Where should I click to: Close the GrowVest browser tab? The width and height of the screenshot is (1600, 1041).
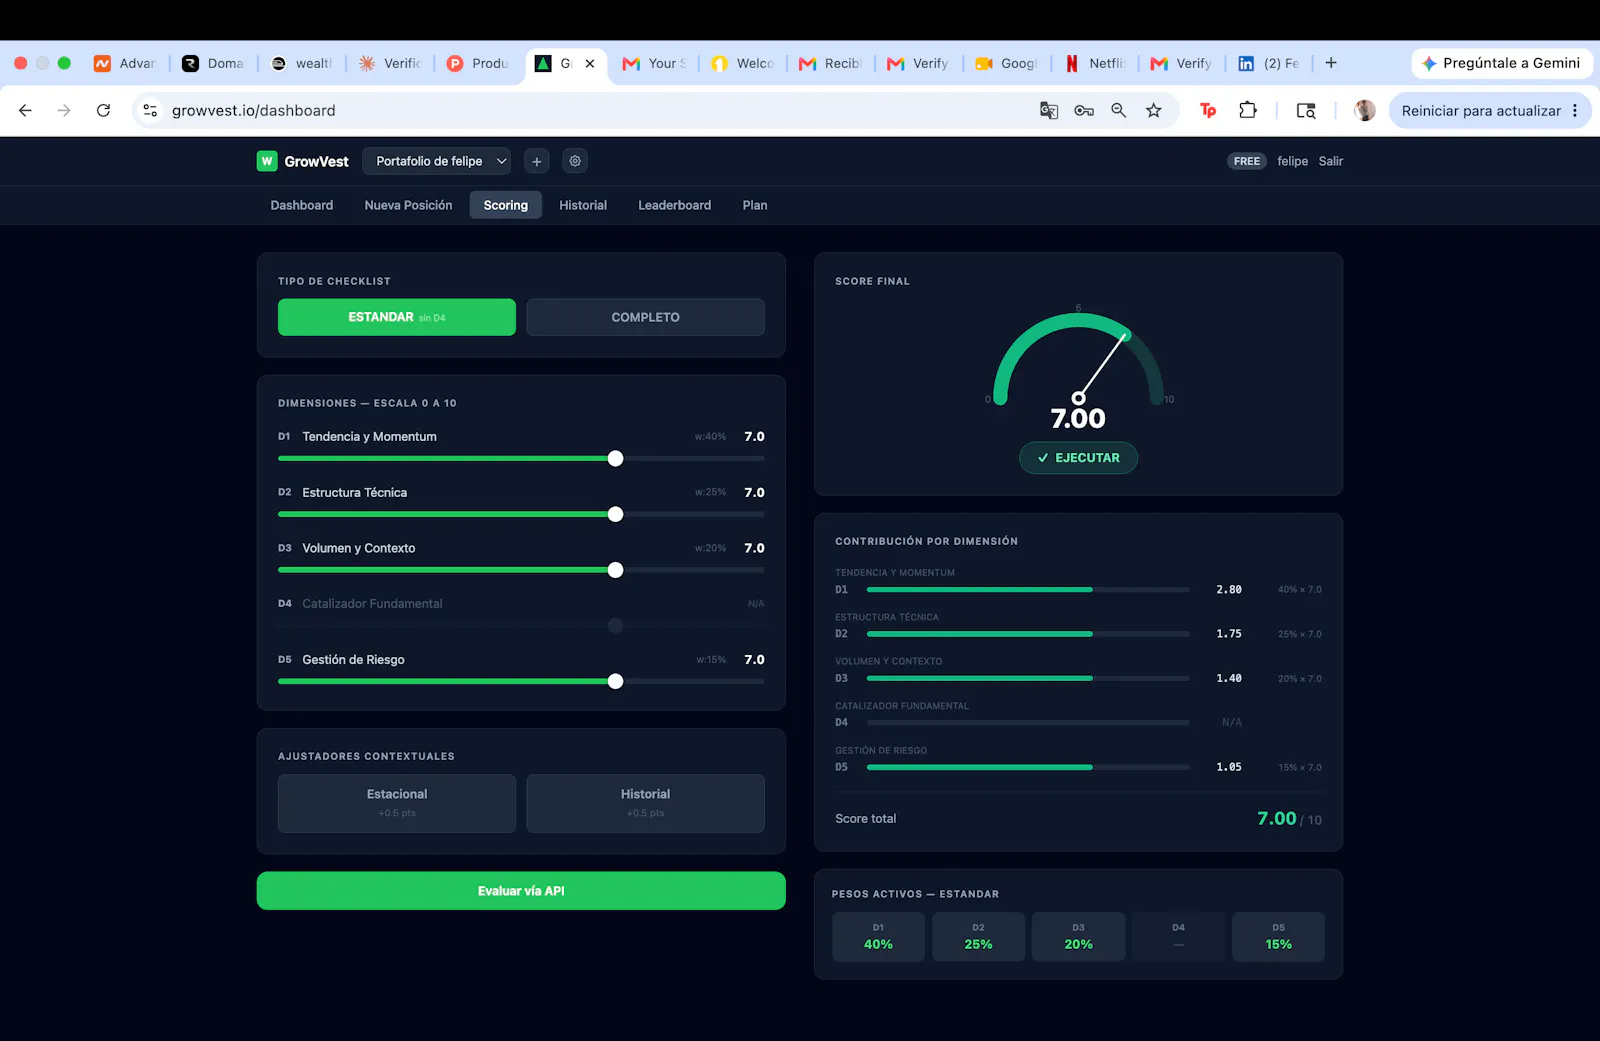590,63
